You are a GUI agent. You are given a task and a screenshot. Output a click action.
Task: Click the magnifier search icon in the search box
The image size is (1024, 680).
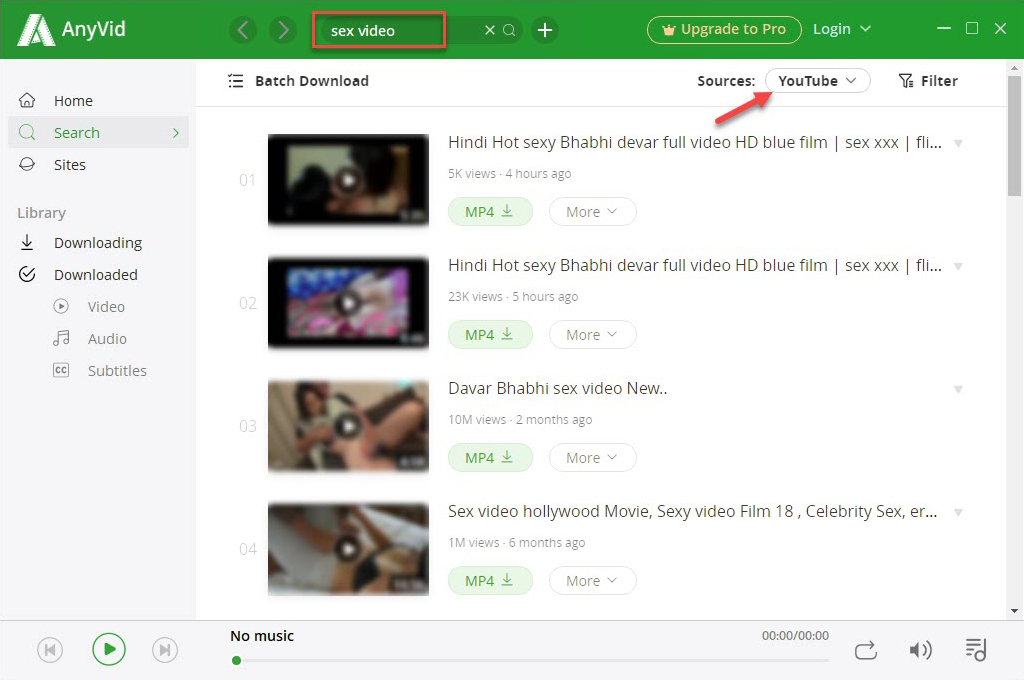pyautogui.click(x=509, y=30)
